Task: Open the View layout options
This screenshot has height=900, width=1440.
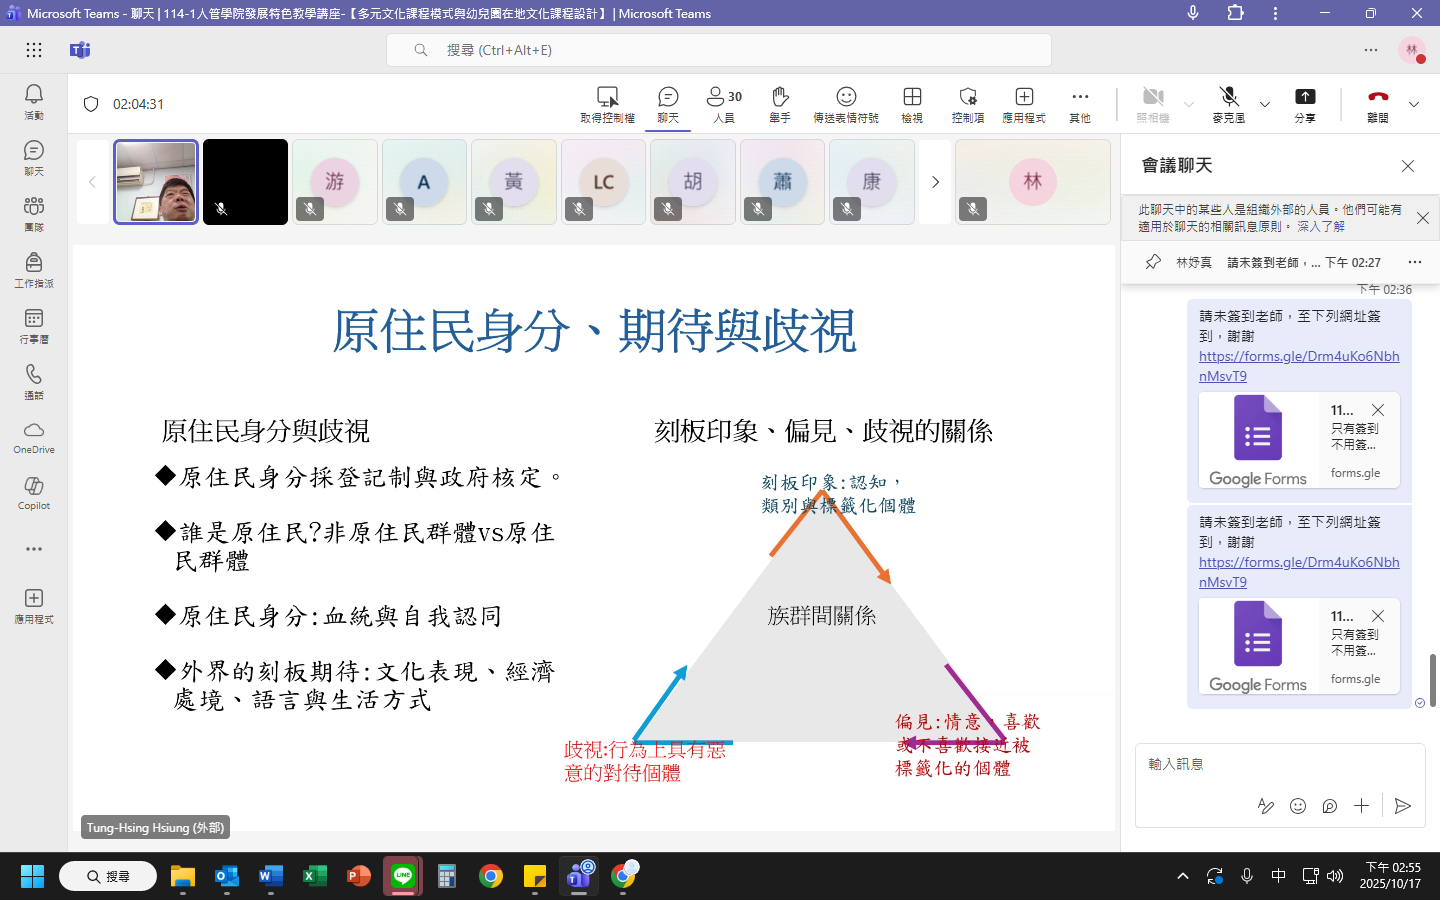Action: pos(912,103)
